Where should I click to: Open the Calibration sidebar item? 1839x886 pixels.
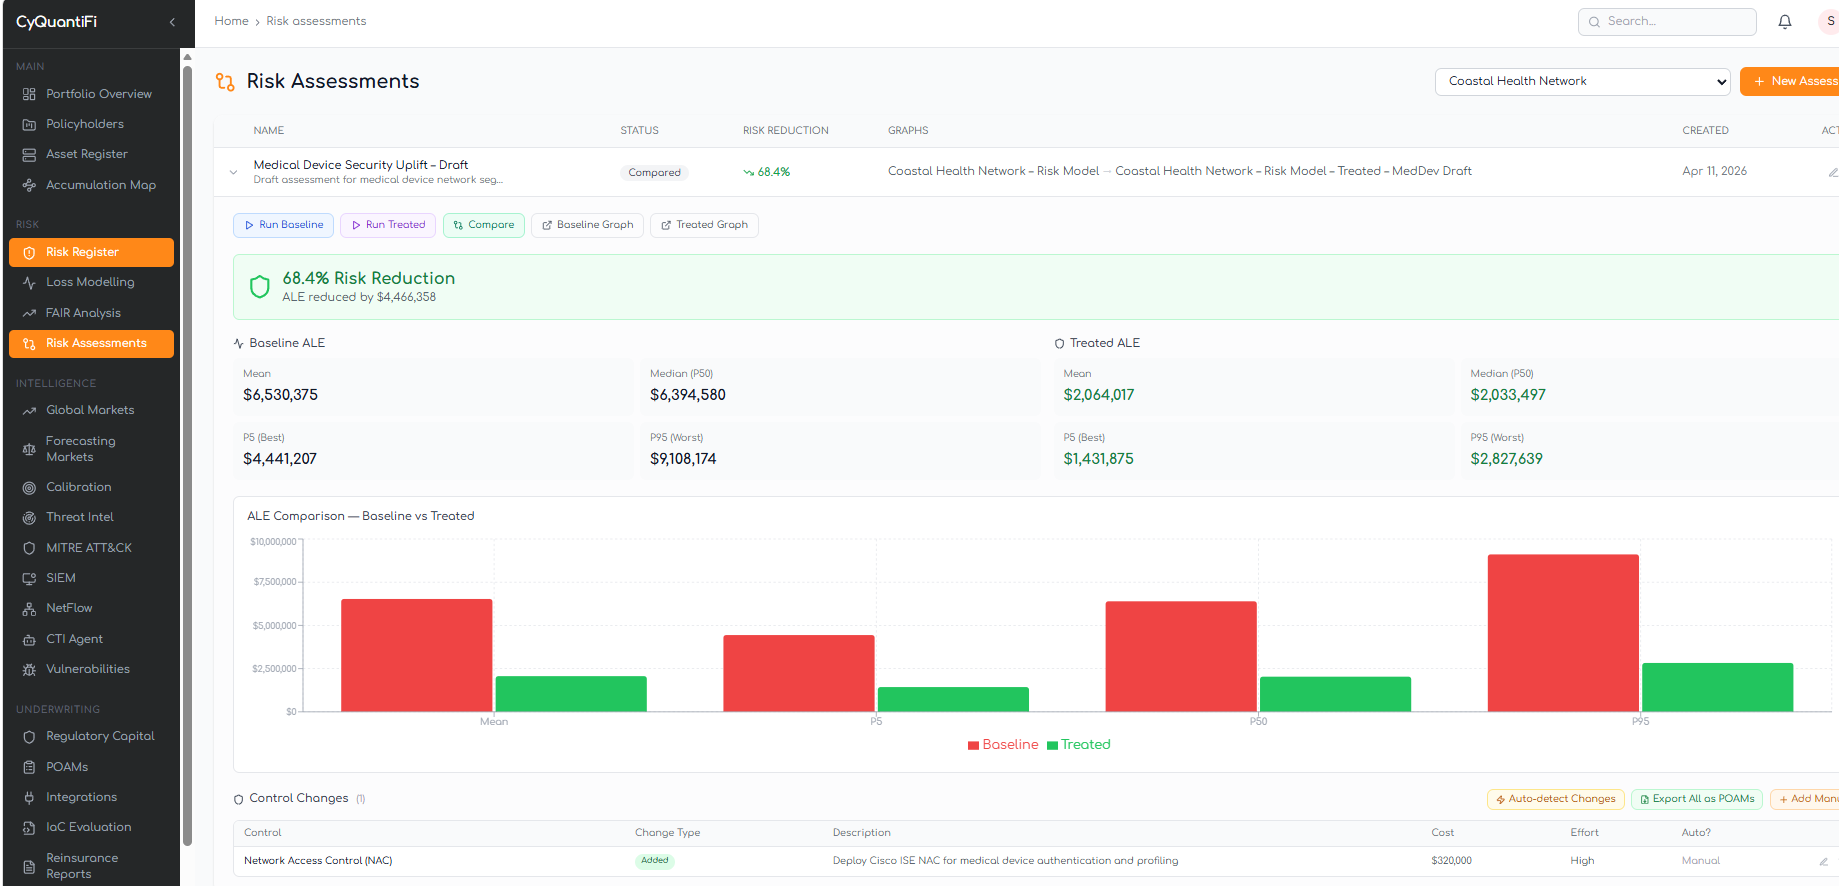coord(78,487)
